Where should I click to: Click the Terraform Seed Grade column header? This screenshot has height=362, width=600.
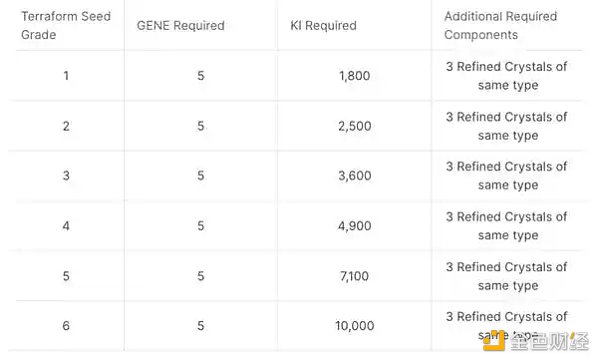(66, 25)
